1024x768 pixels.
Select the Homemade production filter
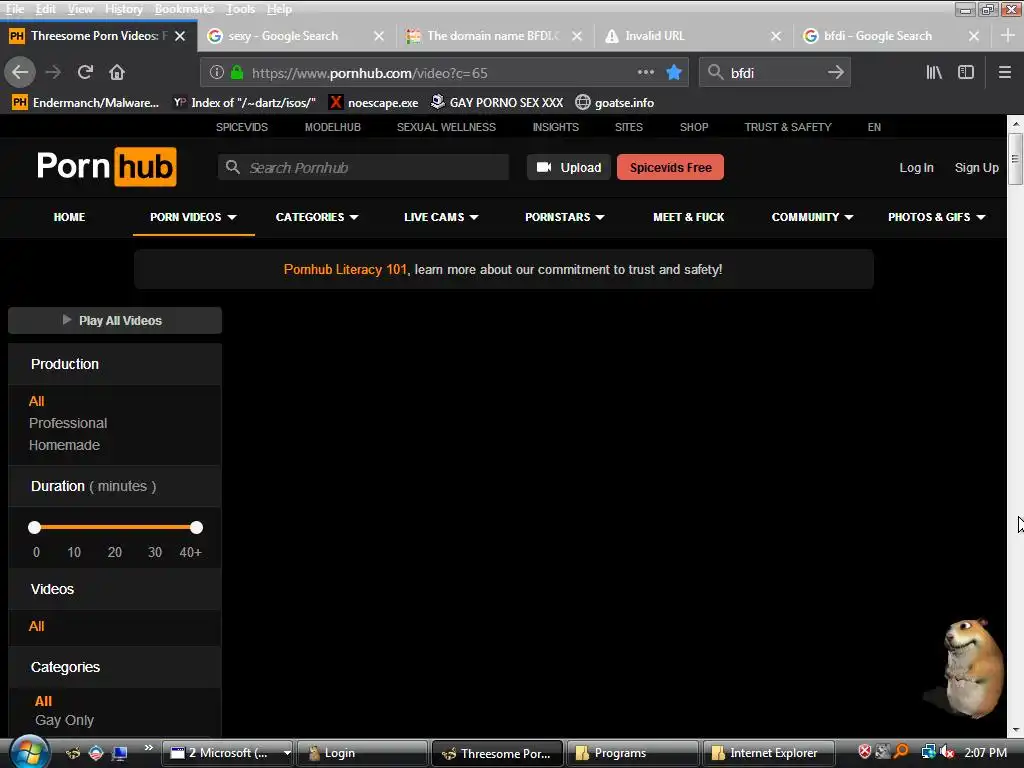[x=65, y=445]
